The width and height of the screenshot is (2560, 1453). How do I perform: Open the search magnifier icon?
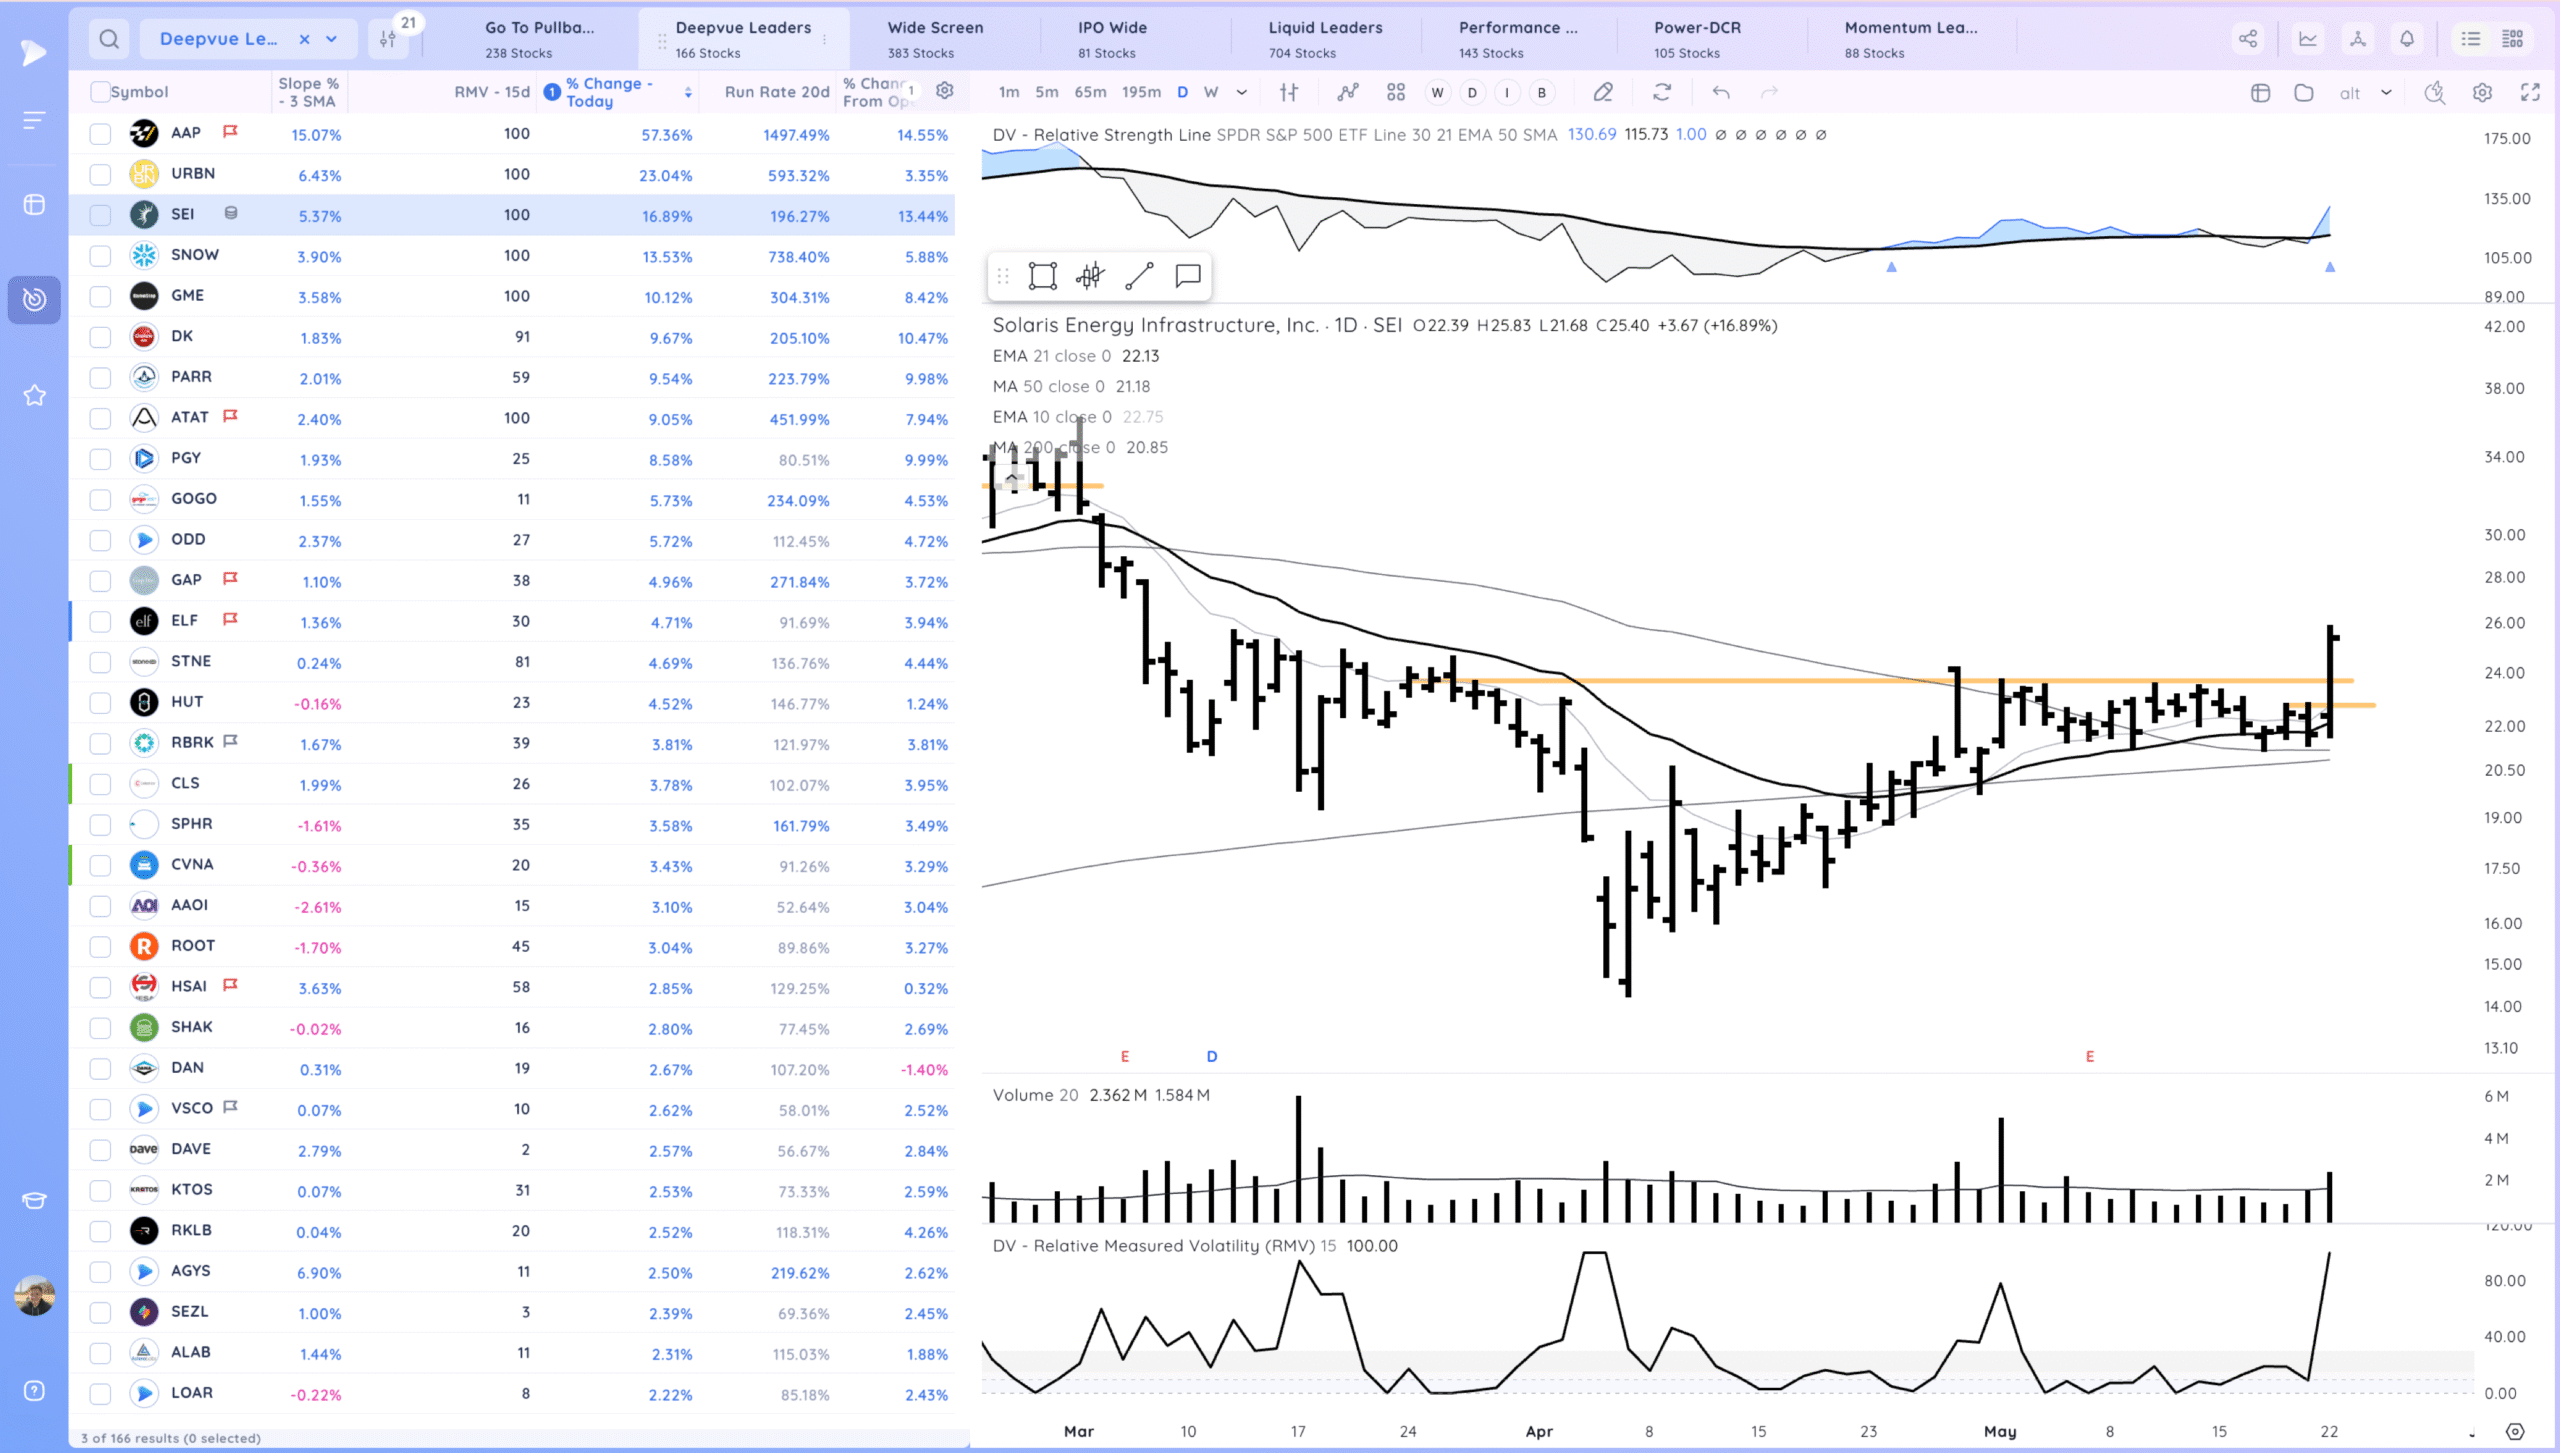pyautogui.click(x=109, y=39)
